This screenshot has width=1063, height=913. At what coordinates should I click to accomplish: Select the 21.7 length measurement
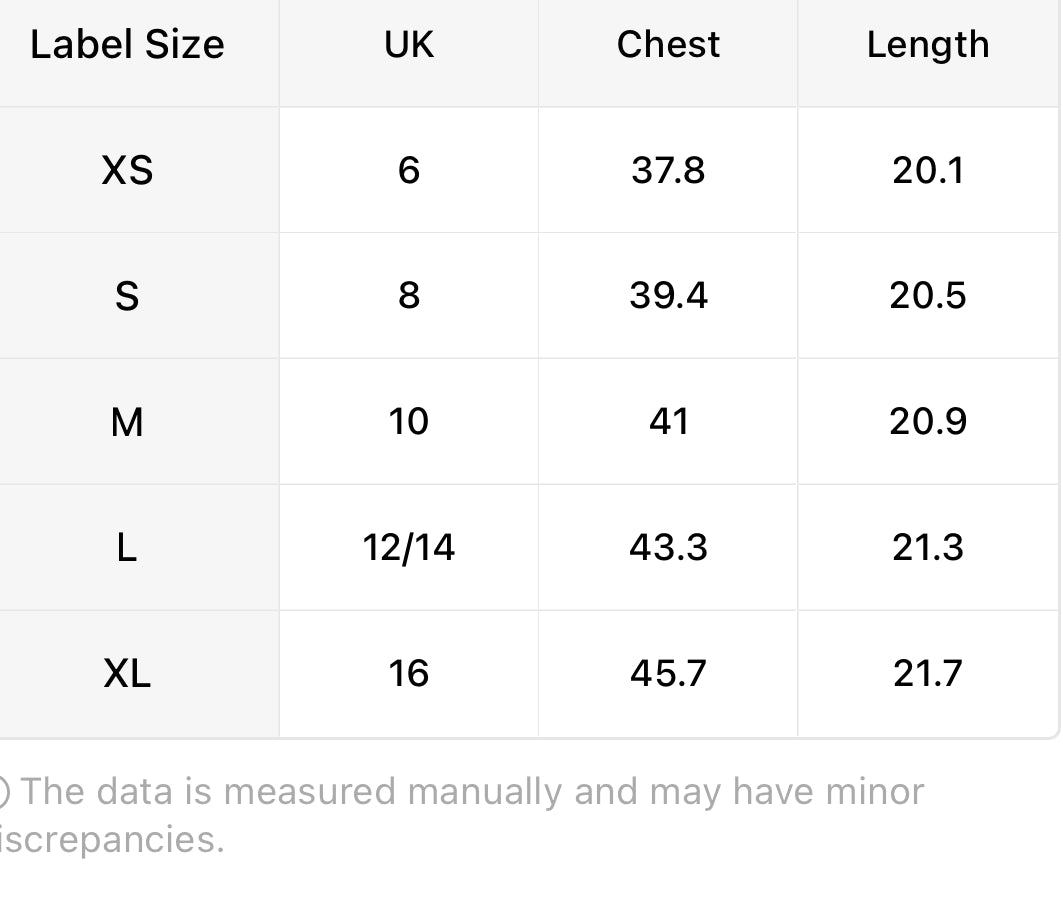pos(927,674)
